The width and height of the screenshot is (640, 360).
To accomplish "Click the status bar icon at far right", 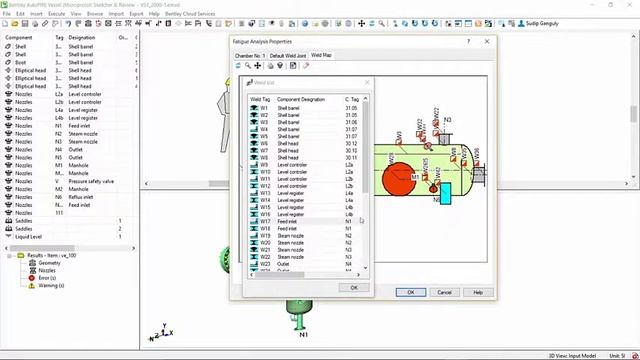I will click(635, 356).
